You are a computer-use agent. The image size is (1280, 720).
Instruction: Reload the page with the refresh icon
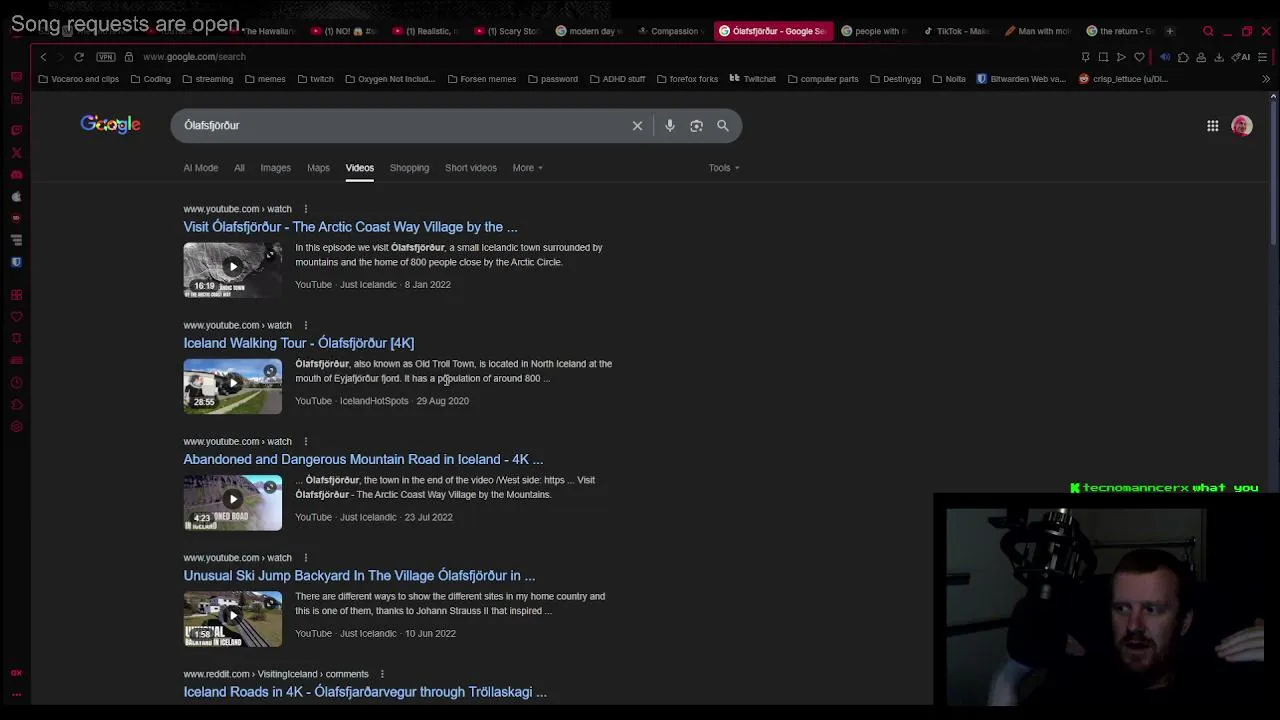[79, 57]
